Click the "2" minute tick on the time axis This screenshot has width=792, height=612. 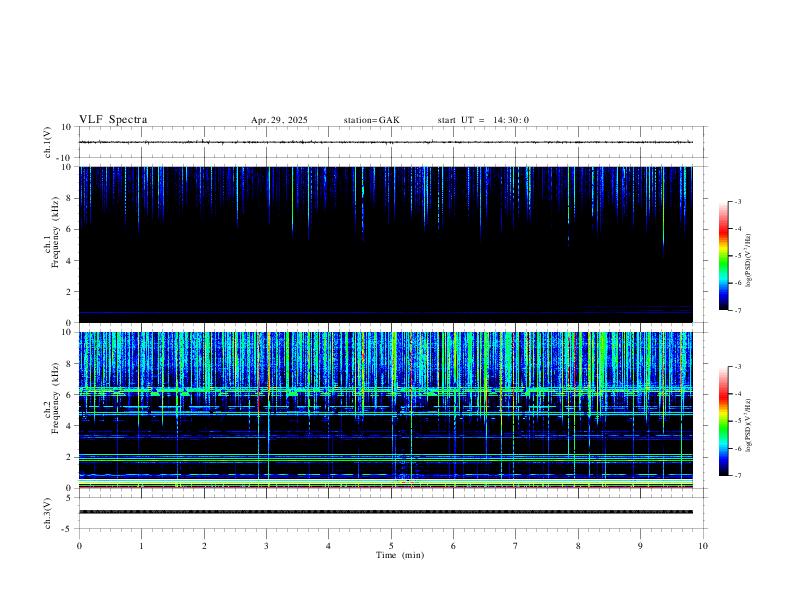coord(204,546)
